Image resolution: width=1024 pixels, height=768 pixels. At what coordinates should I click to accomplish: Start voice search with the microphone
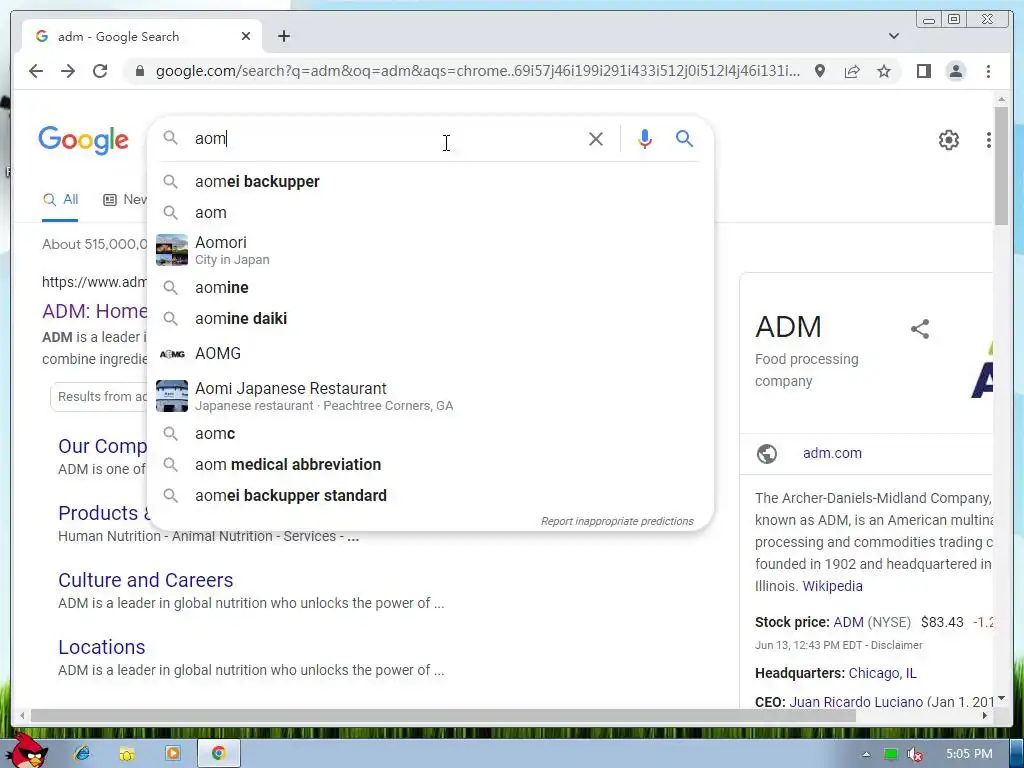645,138
